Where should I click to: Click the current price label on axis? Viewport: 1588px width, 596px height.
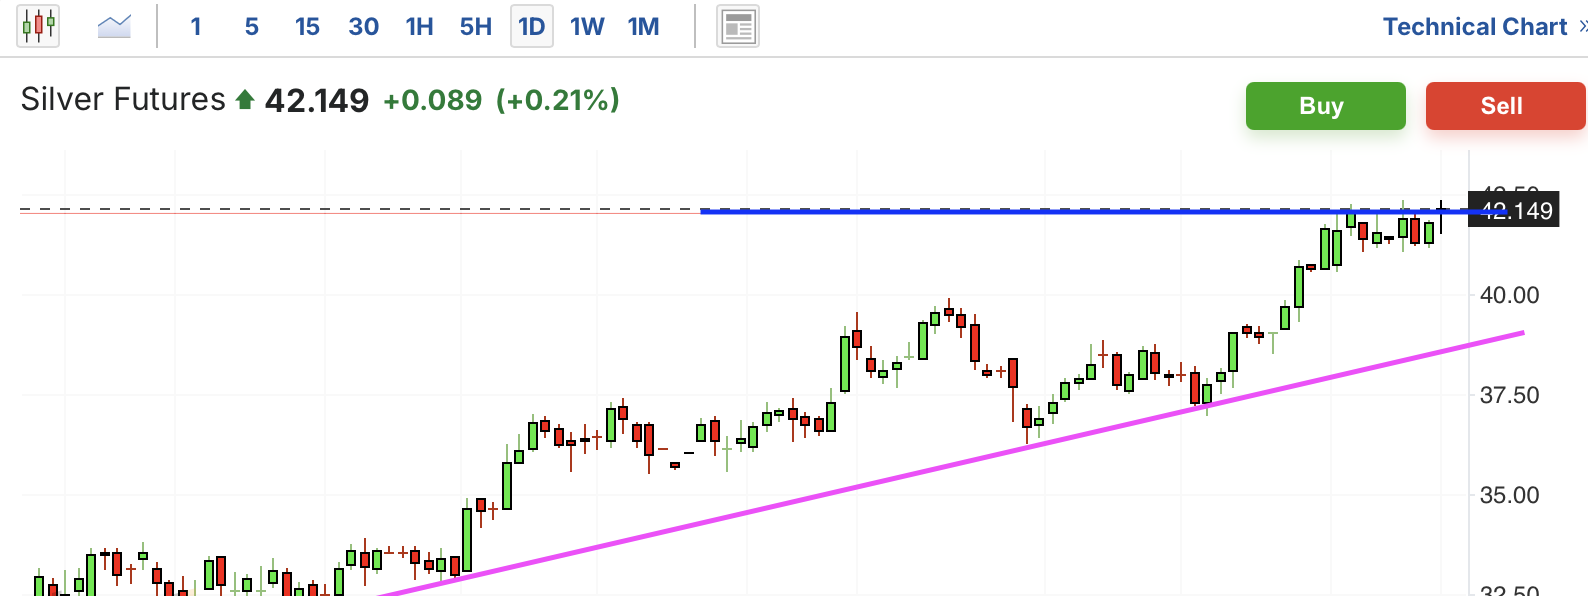(x=1513, y=211)
